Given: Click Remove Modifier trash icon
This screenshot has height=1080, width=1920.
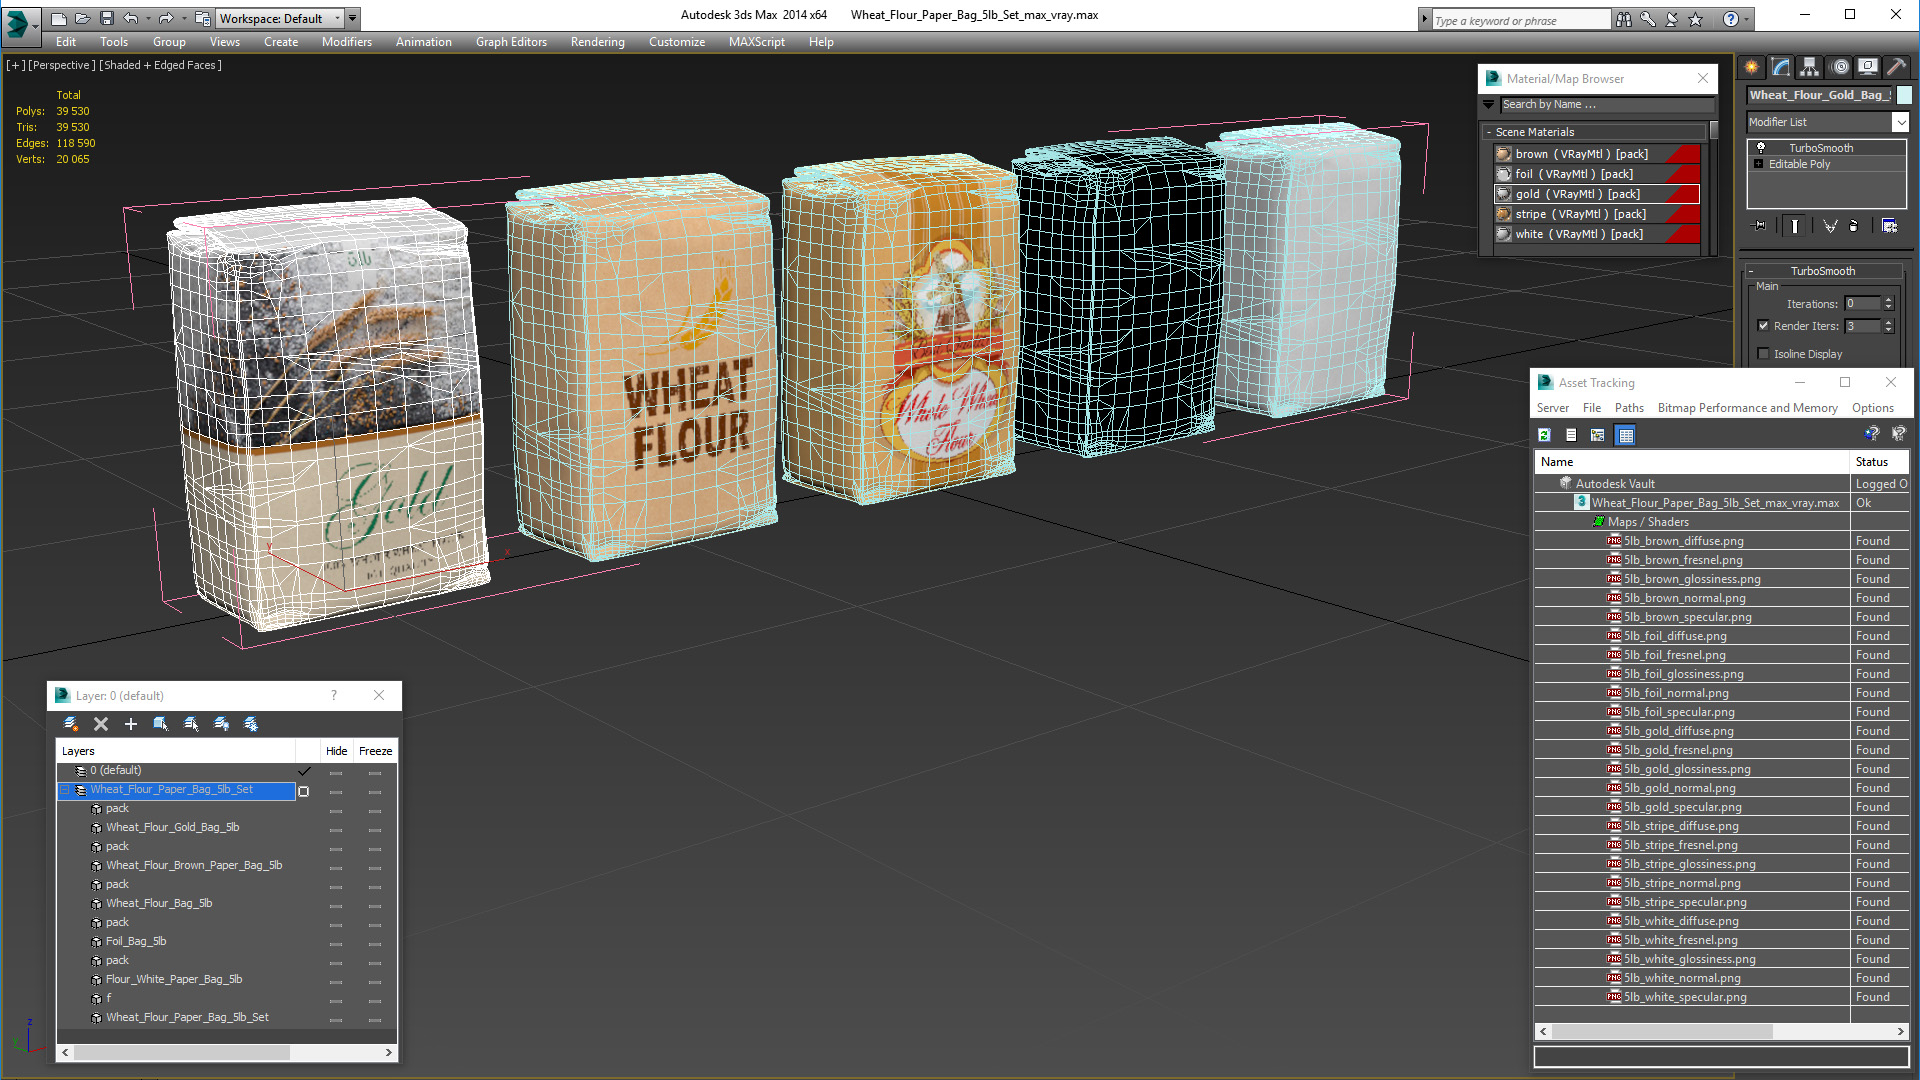Looking at the screenshot, I should point(1854,226).
